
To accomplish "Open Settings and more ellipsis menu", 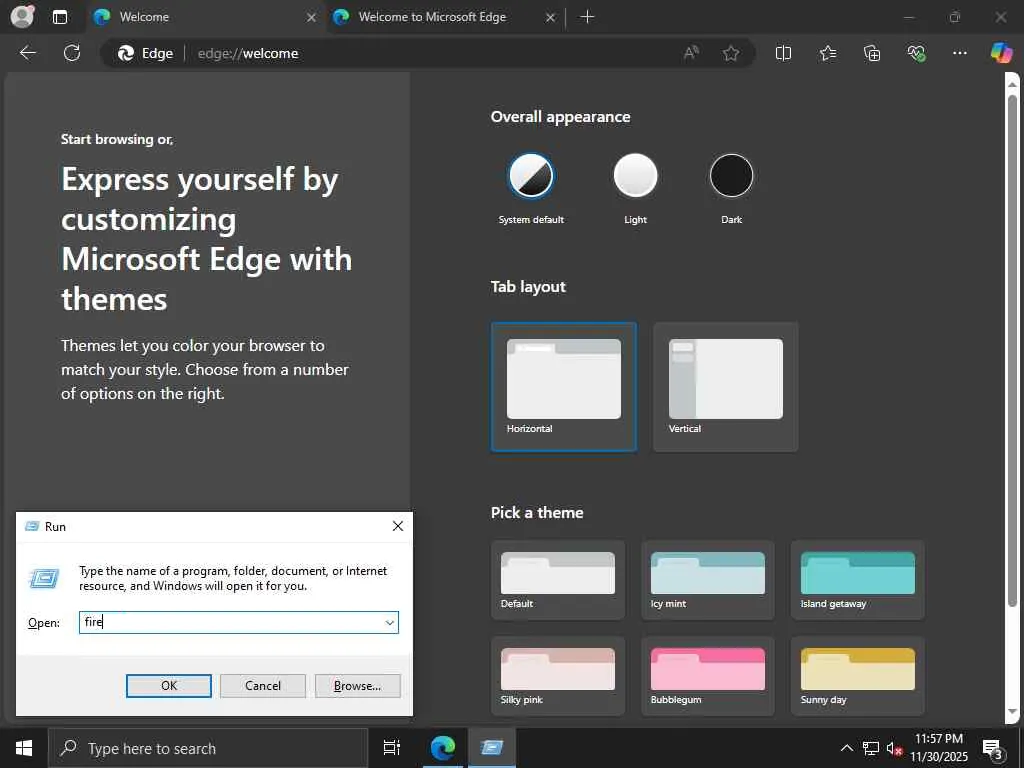I will [959, 53].
